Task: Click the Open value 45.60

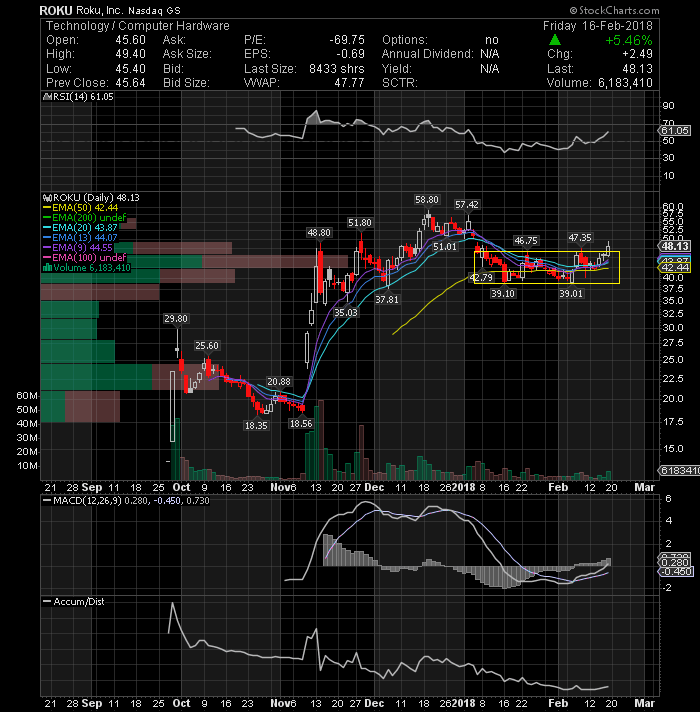Action: coord(130,40)
